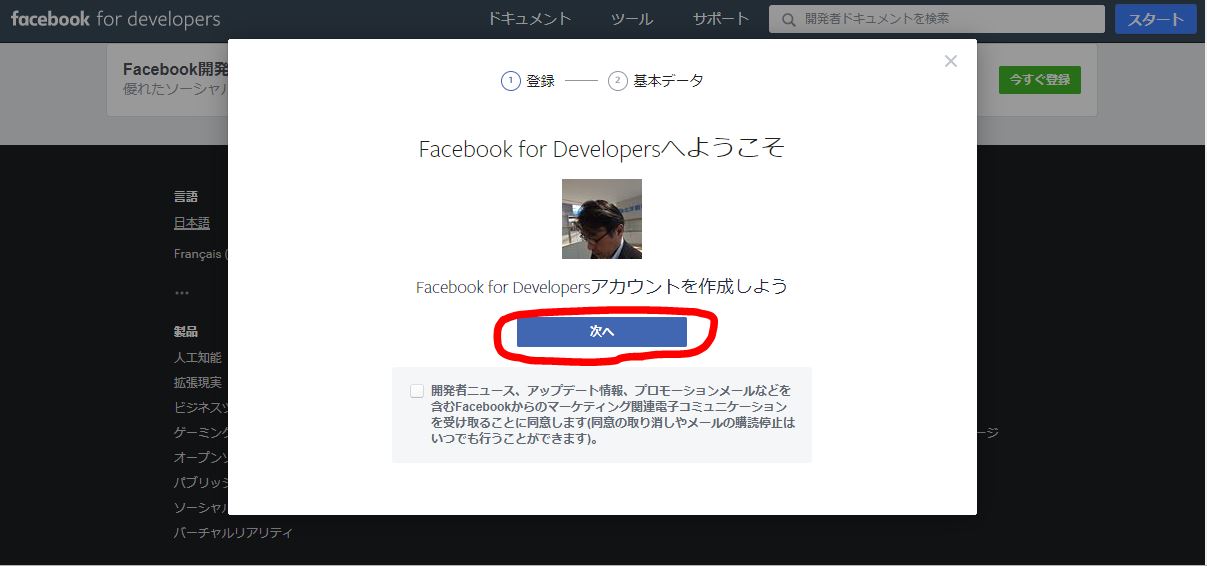Click the 言語 footer heading

point(186,197)
